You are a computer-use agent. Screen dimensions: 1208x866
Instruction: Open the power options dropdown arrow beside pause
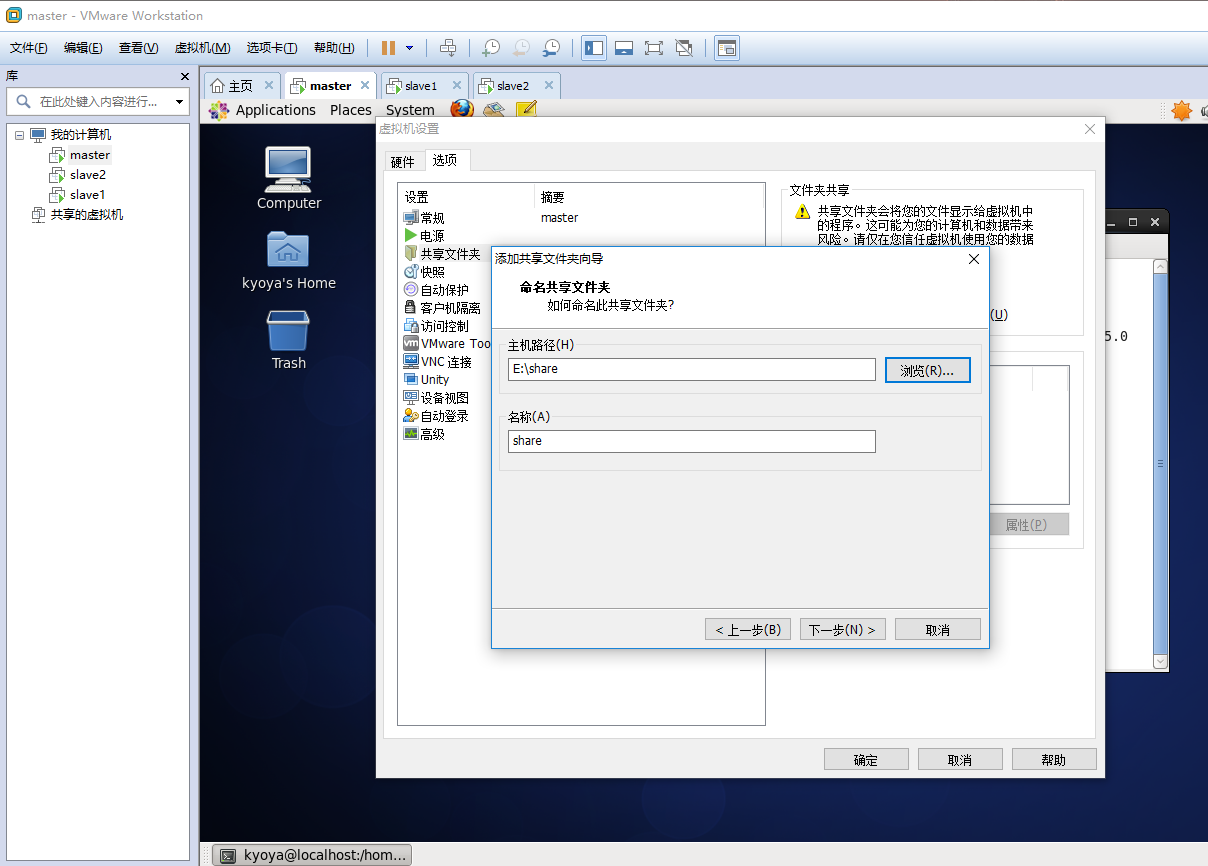point(409,48)
